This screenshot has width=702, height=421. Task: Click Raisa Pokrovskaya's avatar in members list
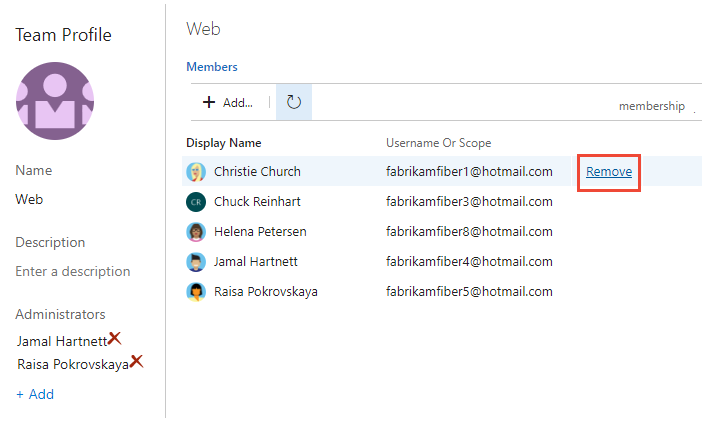pos(196,292)
